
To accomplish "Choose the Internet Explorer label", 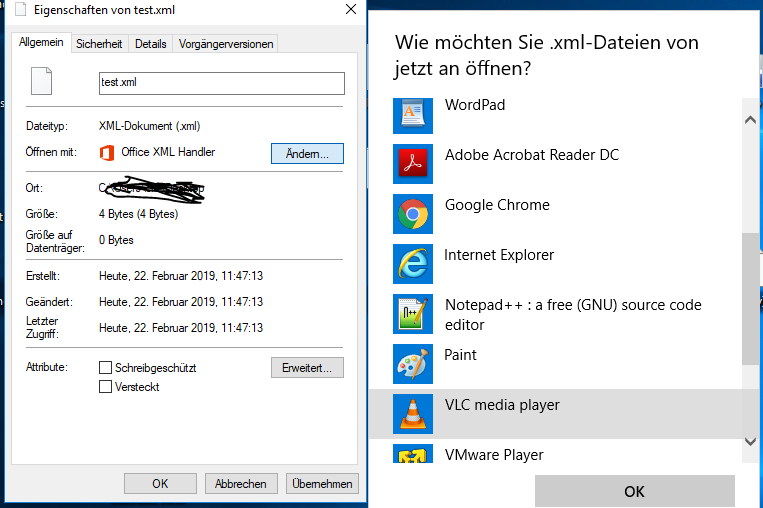I will (x=499, y=255).
